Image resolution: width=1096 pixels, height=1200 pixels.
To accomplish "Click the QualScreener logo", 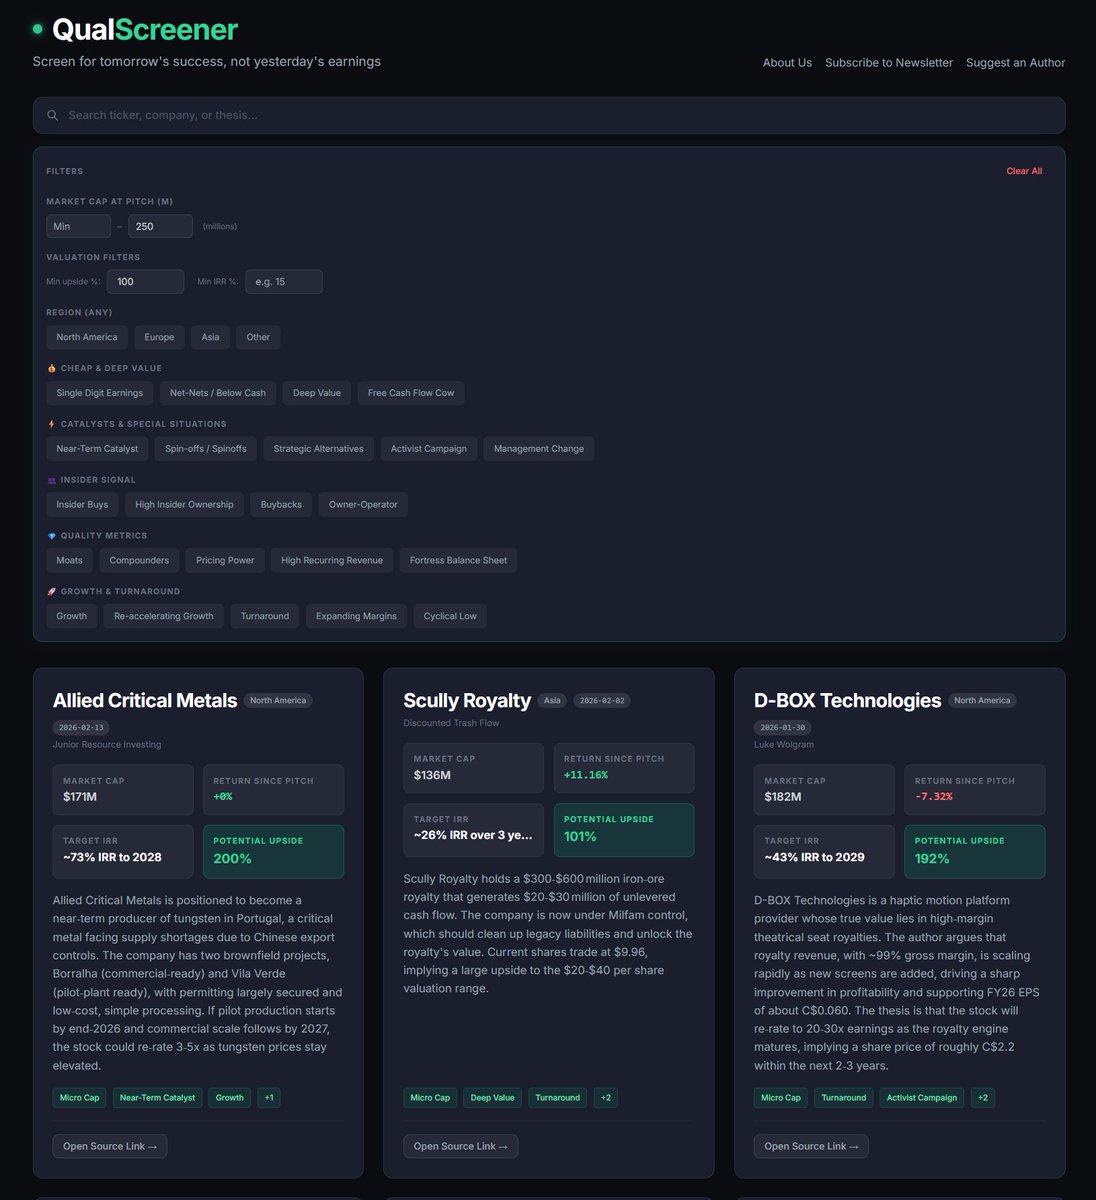I will click(135, 30).
